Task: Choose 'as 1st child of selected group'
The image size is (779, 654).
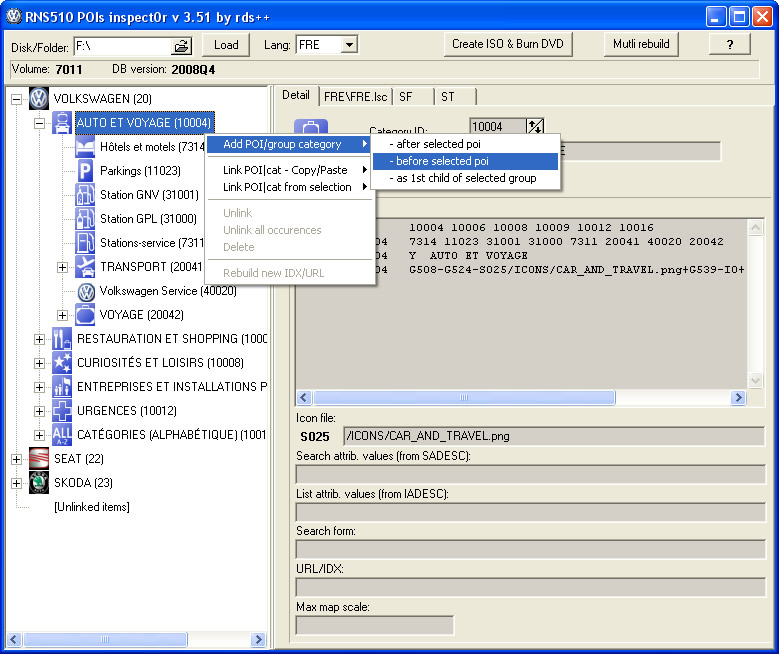Action: (x=465, y=178)
